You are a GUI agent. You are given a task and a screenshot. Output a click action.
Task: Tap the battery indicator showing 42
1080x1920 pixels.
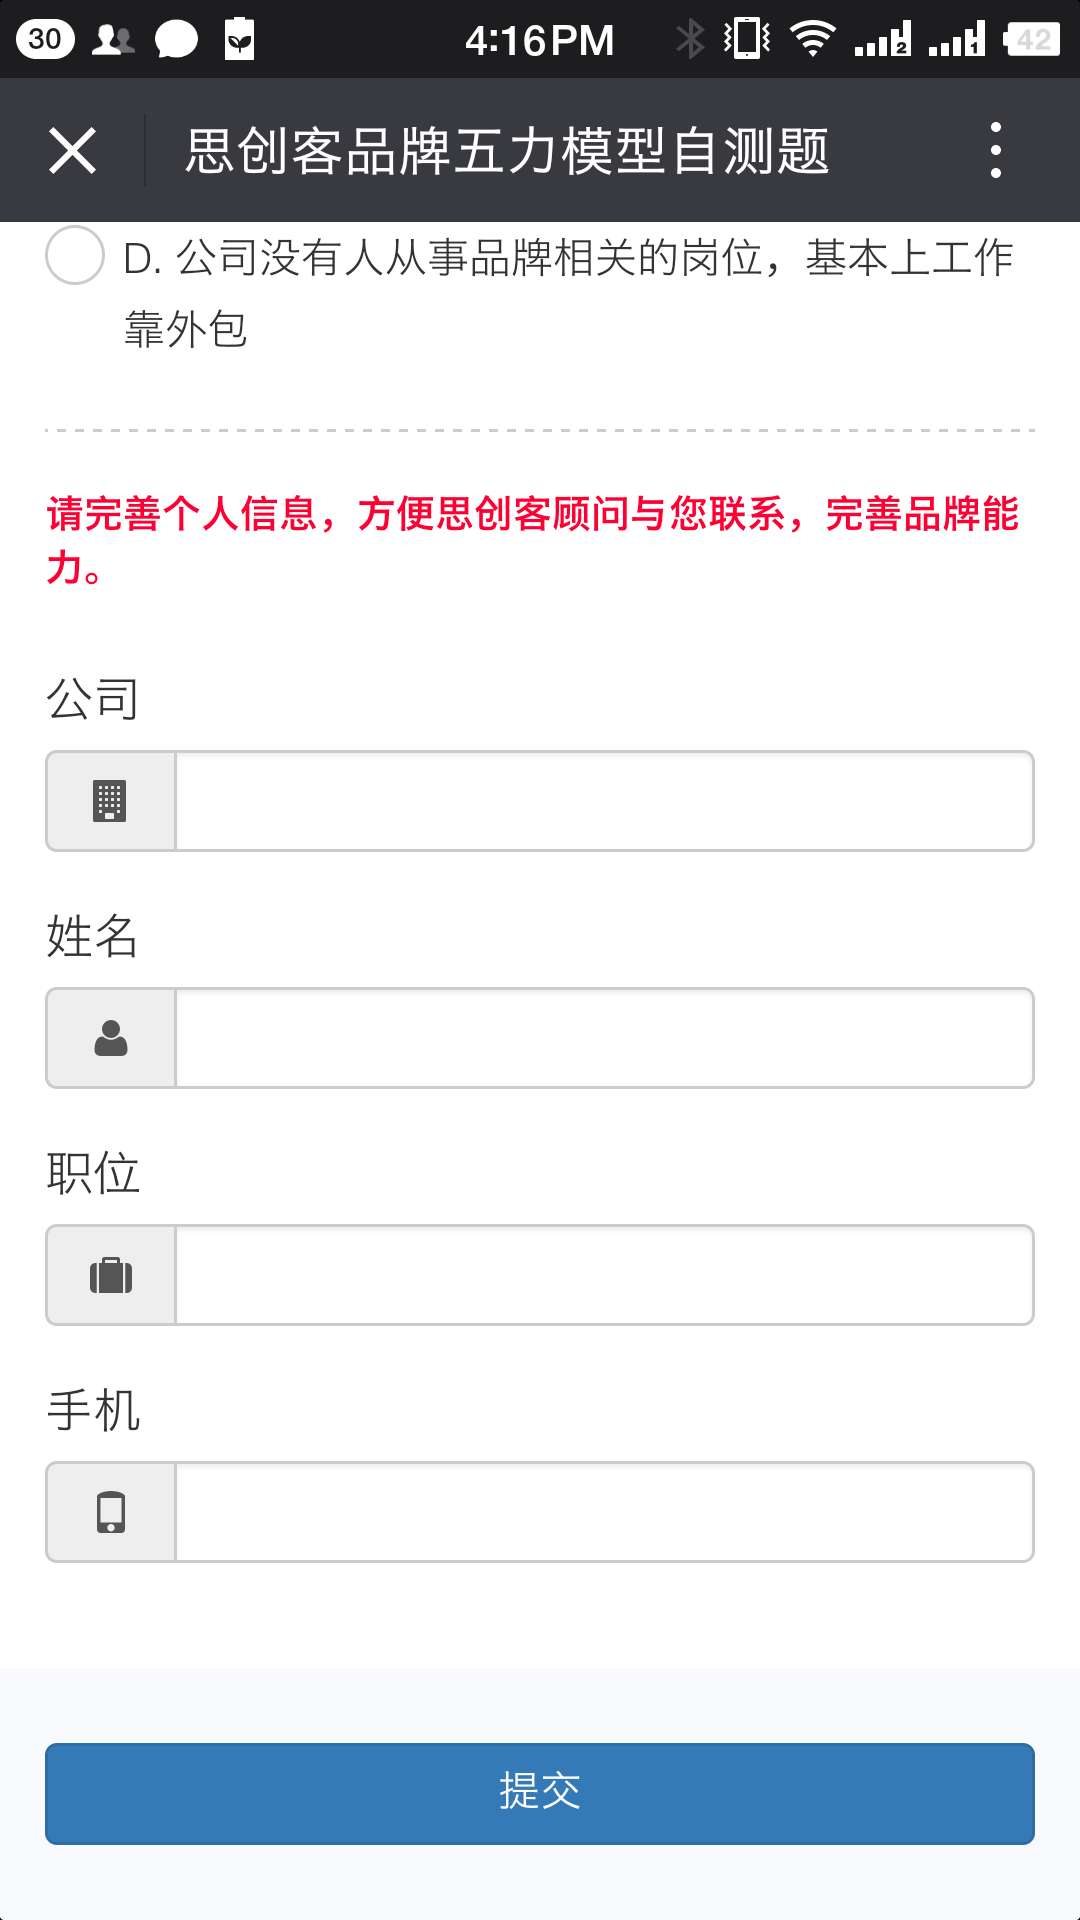(1032, 40)
